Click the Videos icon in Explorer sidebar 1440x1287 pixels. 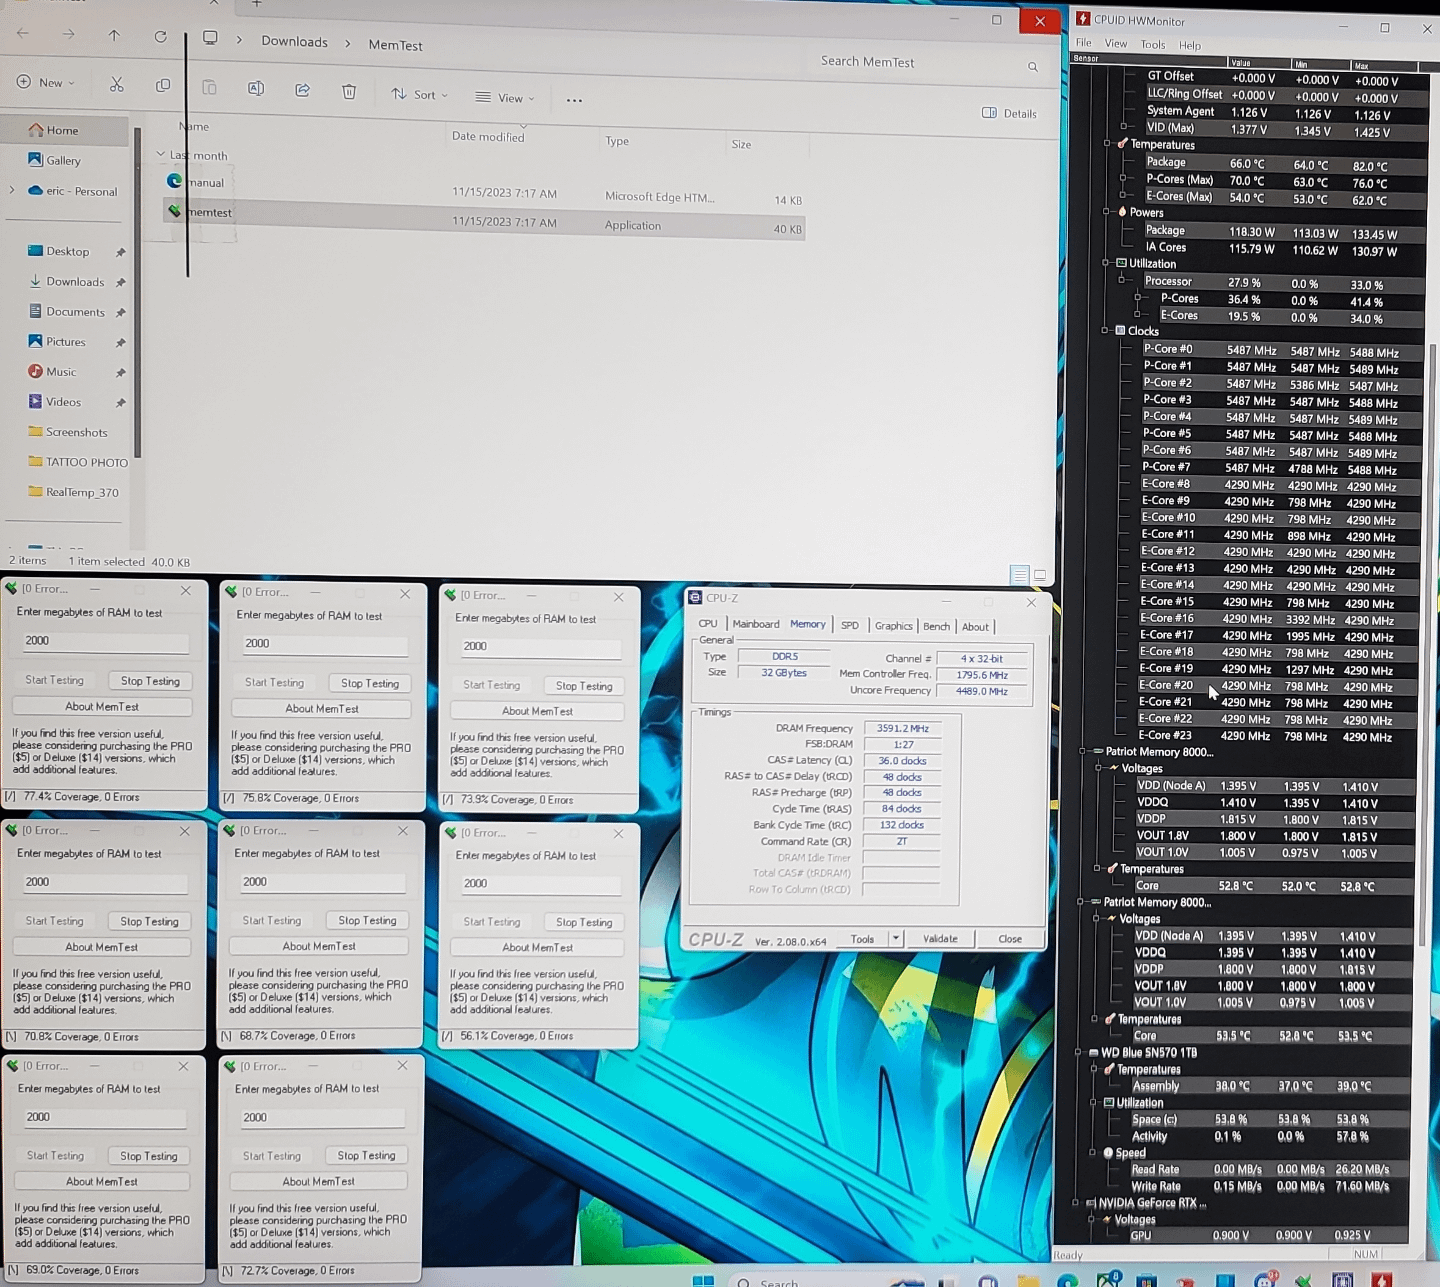[35, 401]
